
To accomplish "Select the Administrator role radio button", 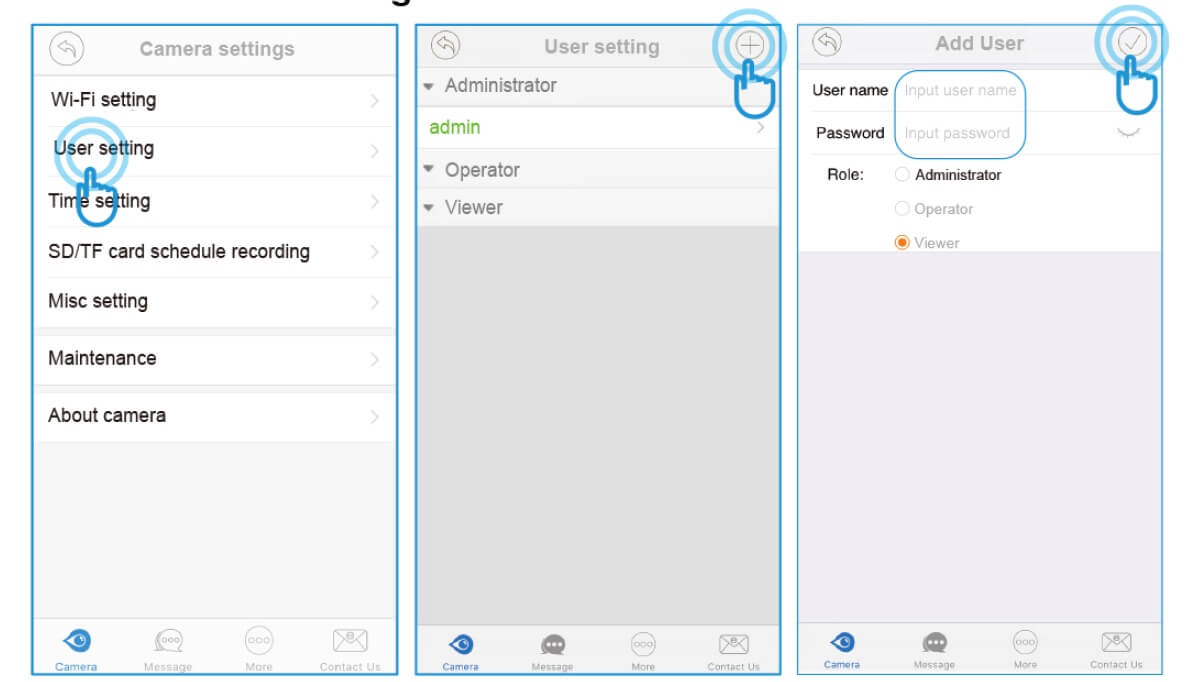I will point(902,174).
